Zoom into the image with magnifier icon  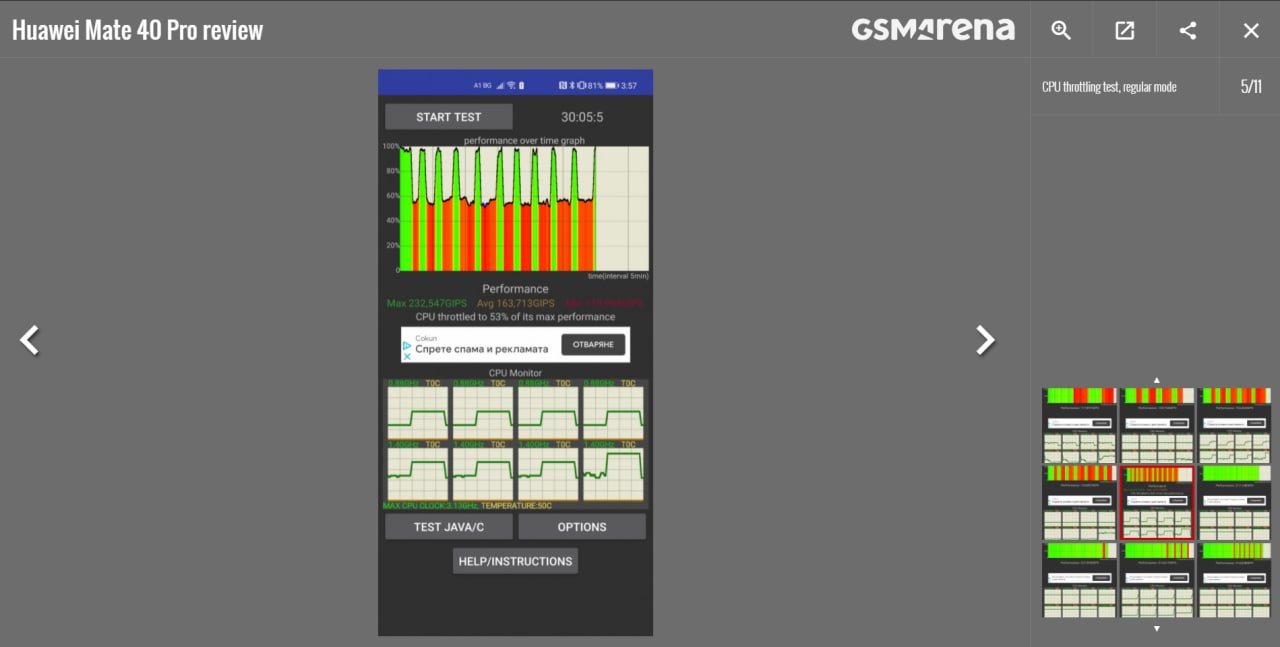pos(1061,30)
